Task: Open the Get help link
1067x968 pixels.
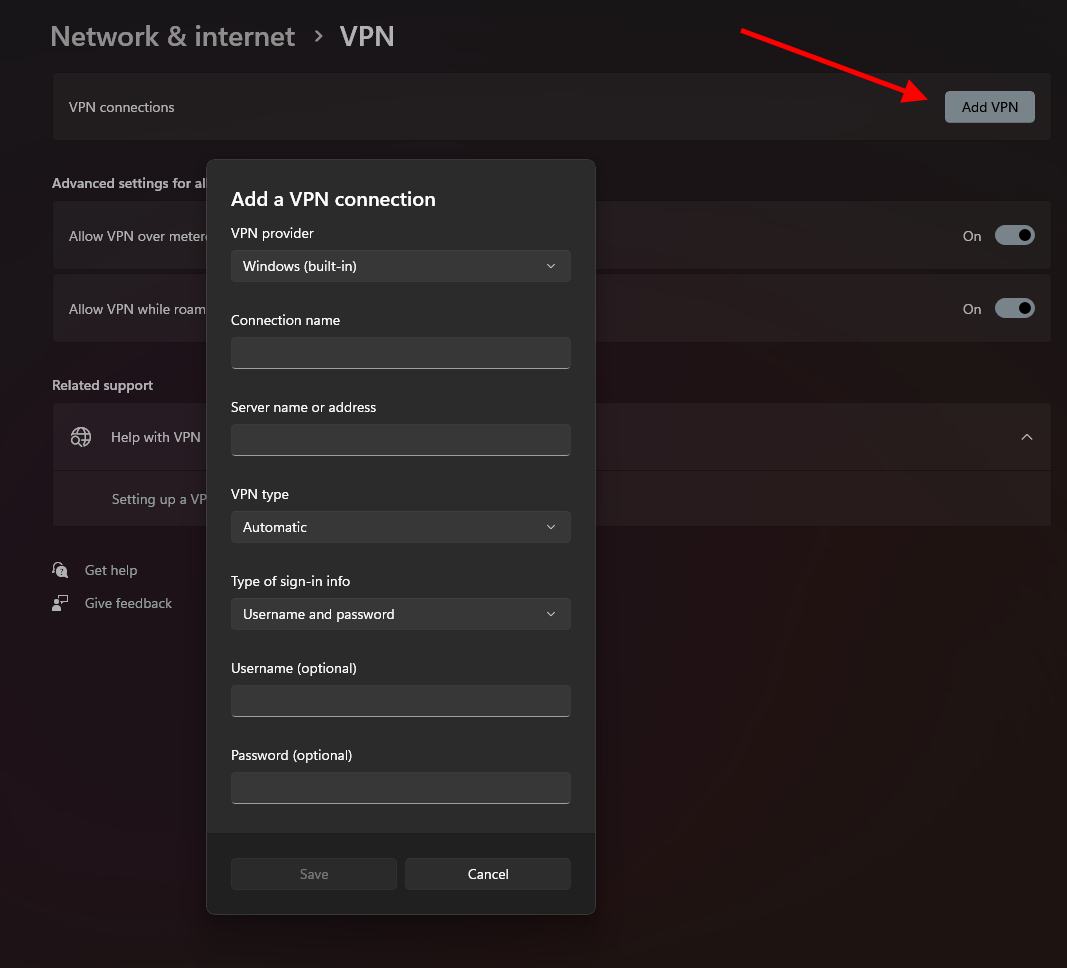Action: pyautogui.click(x=111, y=570)
